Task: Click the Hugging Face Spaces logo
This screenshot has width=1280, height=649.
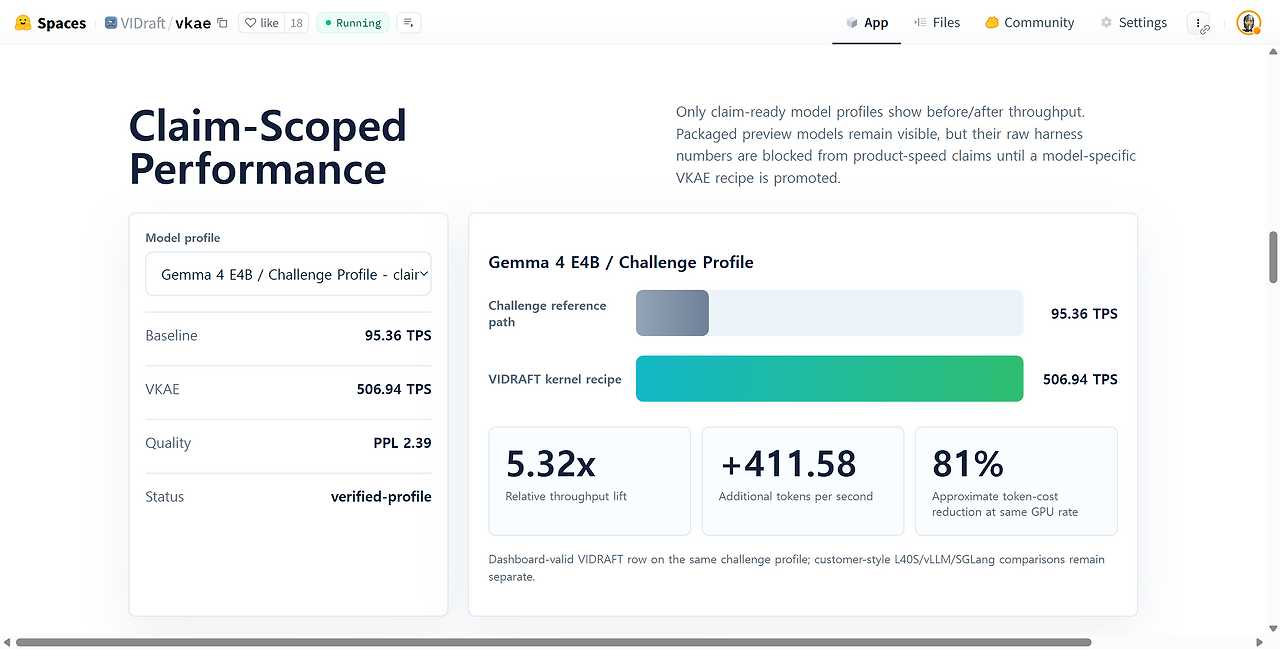Action: 23,23
